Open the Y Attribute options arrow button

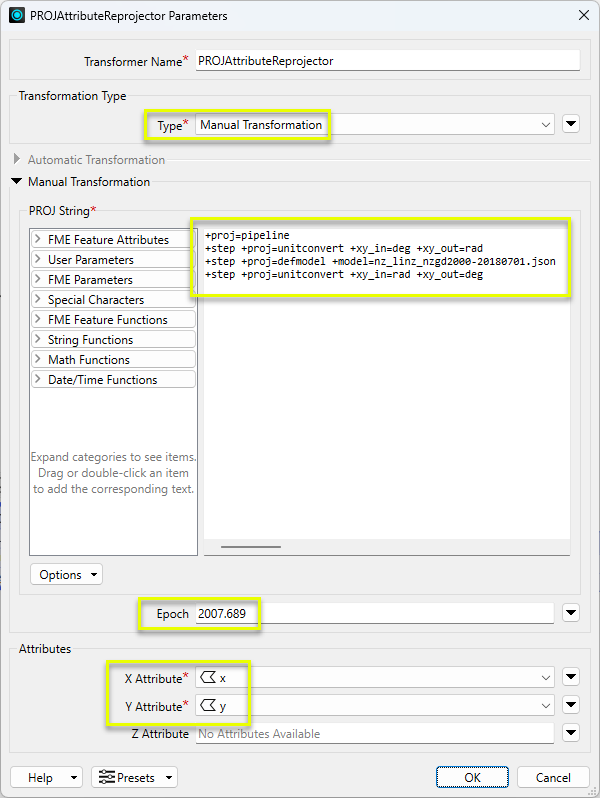pos(571,706)
